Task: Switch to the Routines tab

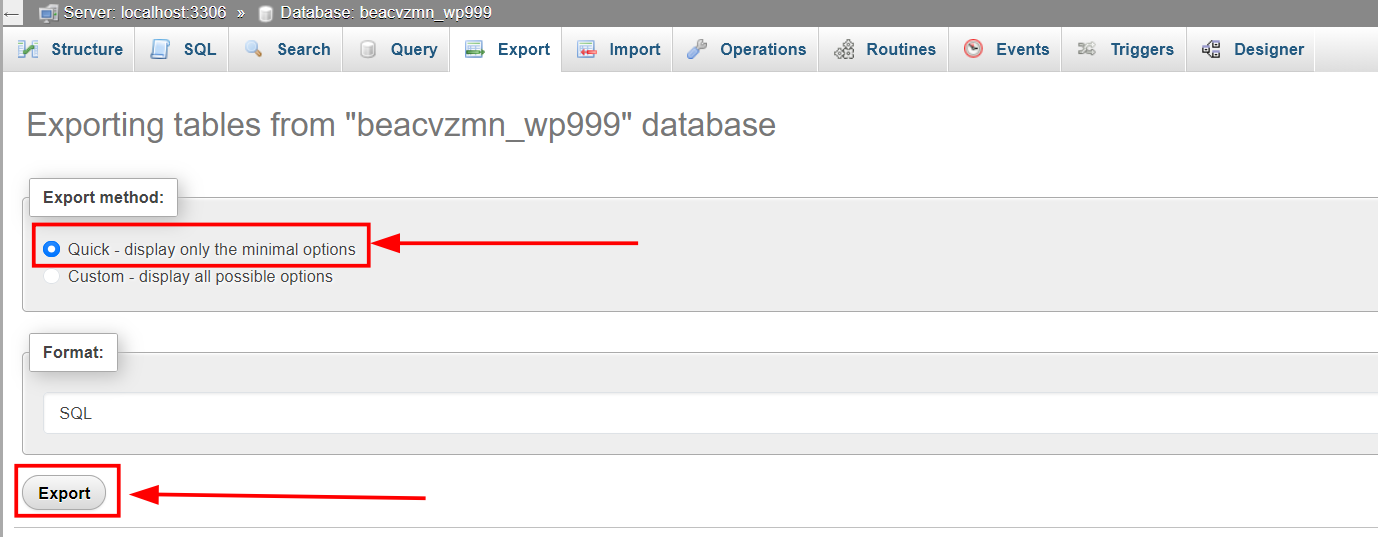Action: (x=883, y=49)
